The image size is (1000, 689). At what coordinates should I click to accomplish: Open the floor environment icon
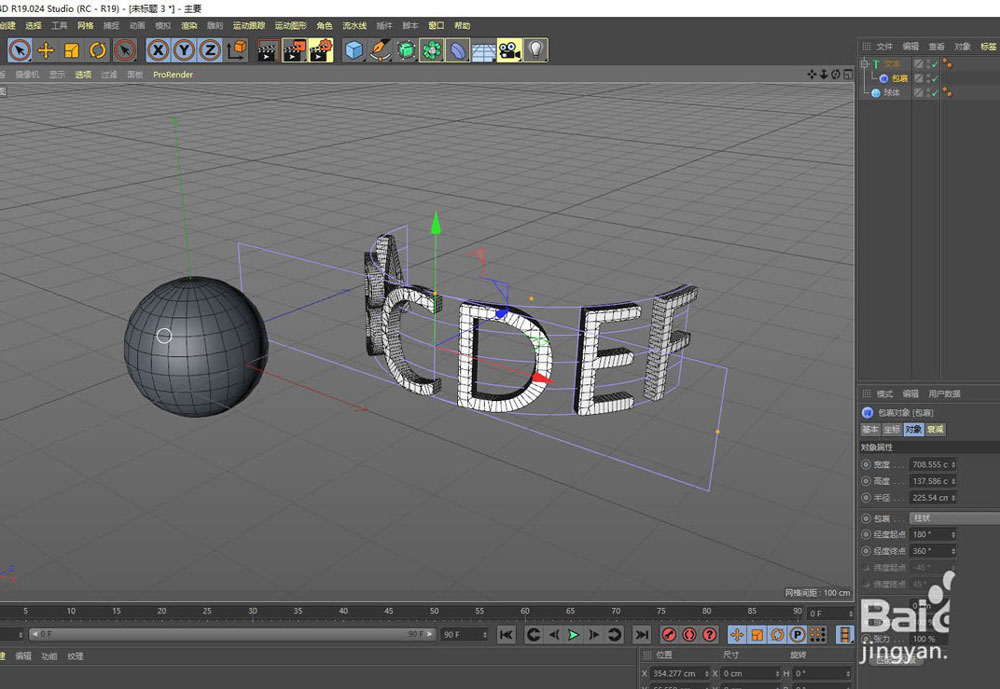coord(484,50)
